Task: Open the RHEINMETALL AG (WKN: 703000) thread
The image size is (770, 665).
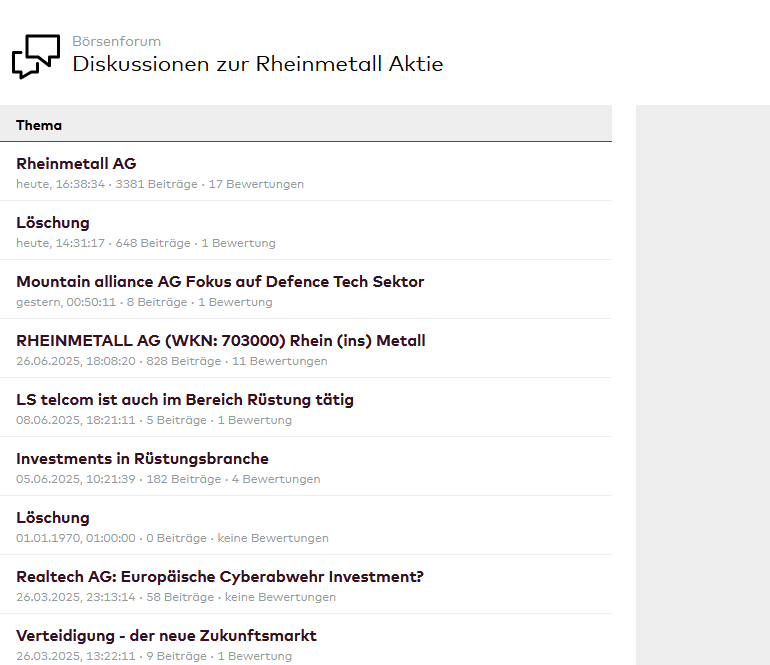Action: (221, 341)
